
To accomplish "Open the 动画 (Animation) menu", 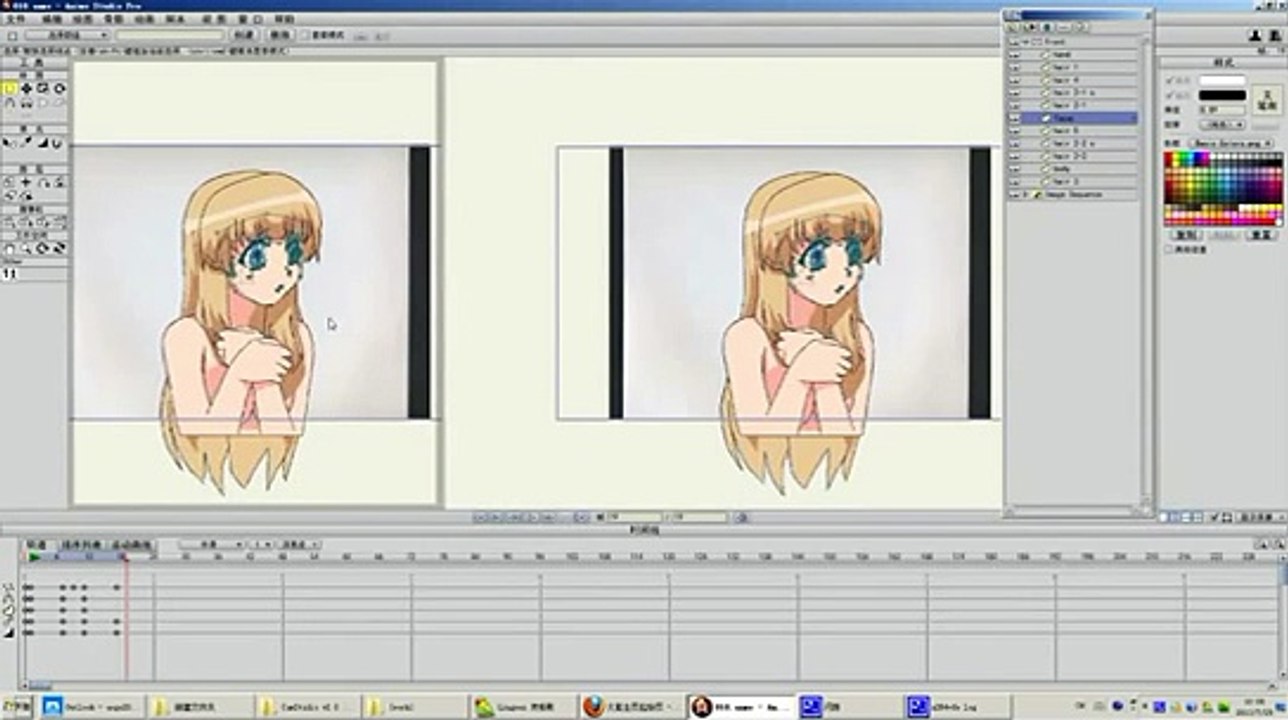I will click(x=144, y=19).
